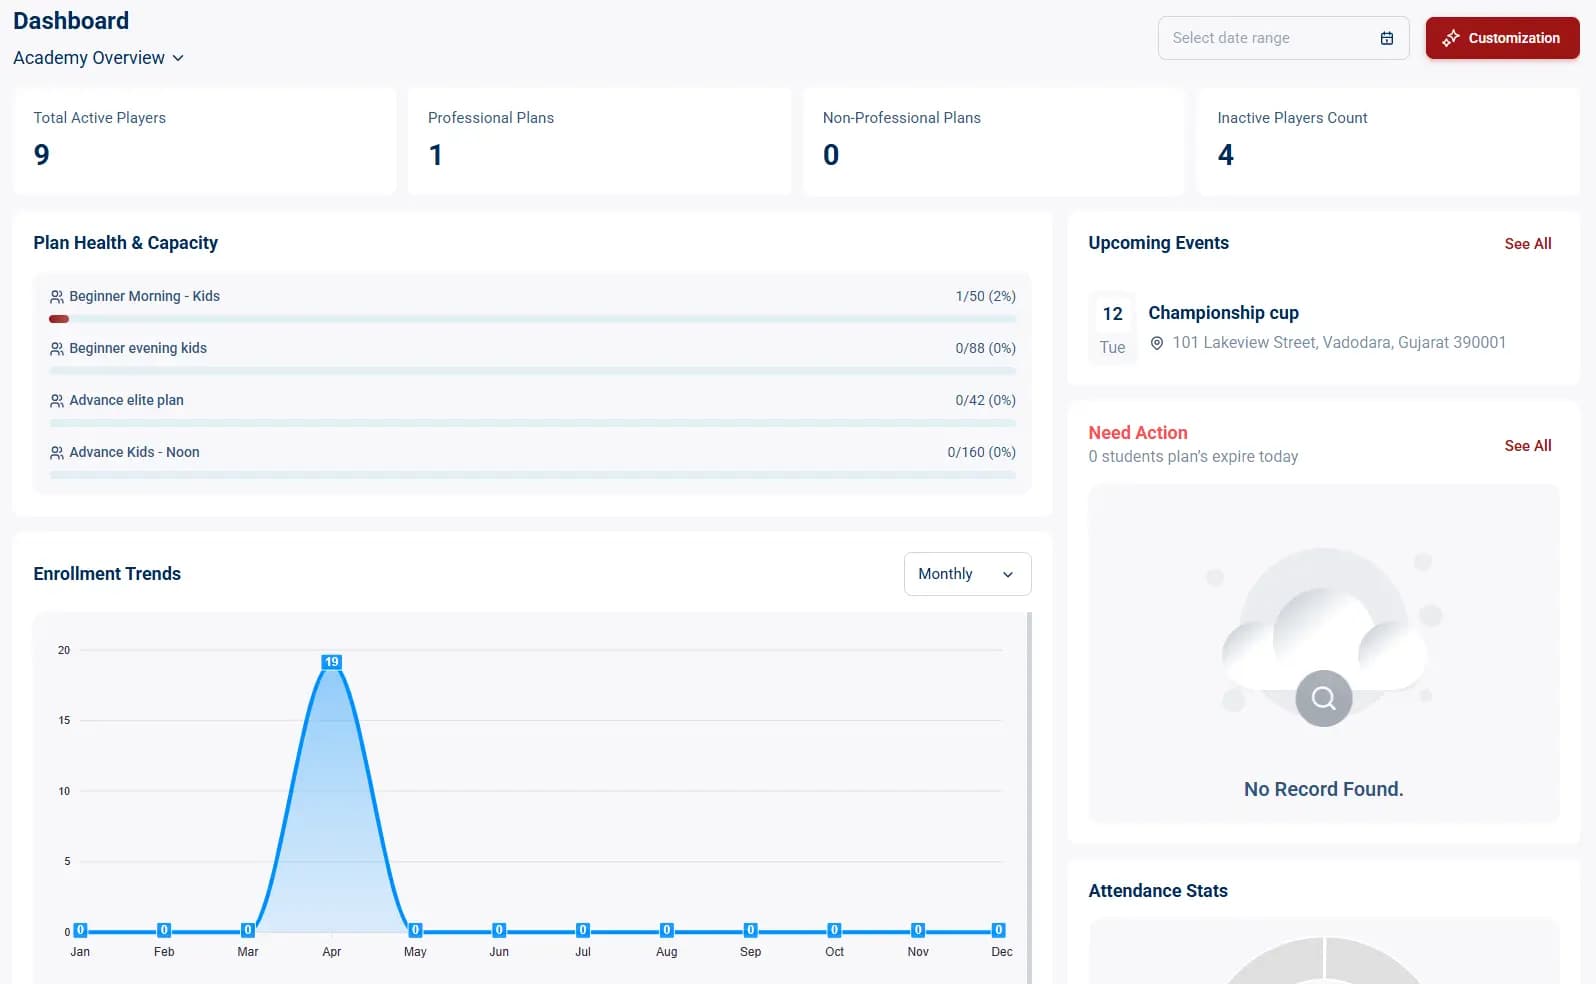Click the Dec label on the chart axis
Screen dimensions: 1596x984
tap(1002, 952)
